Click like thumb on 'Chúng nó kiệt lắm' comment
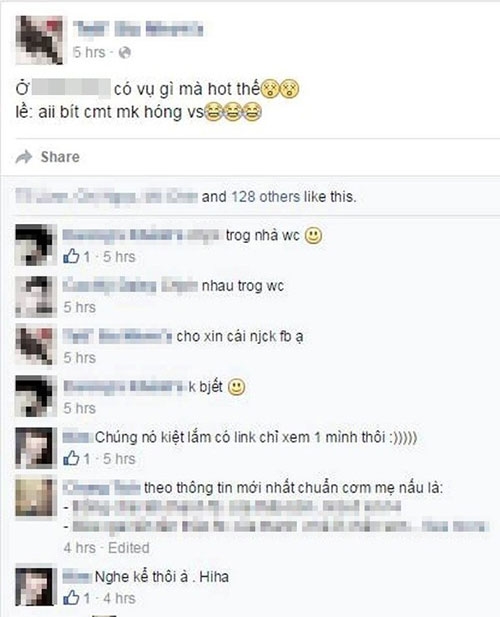This screenshot has width=500, height=617. [71, 458]
